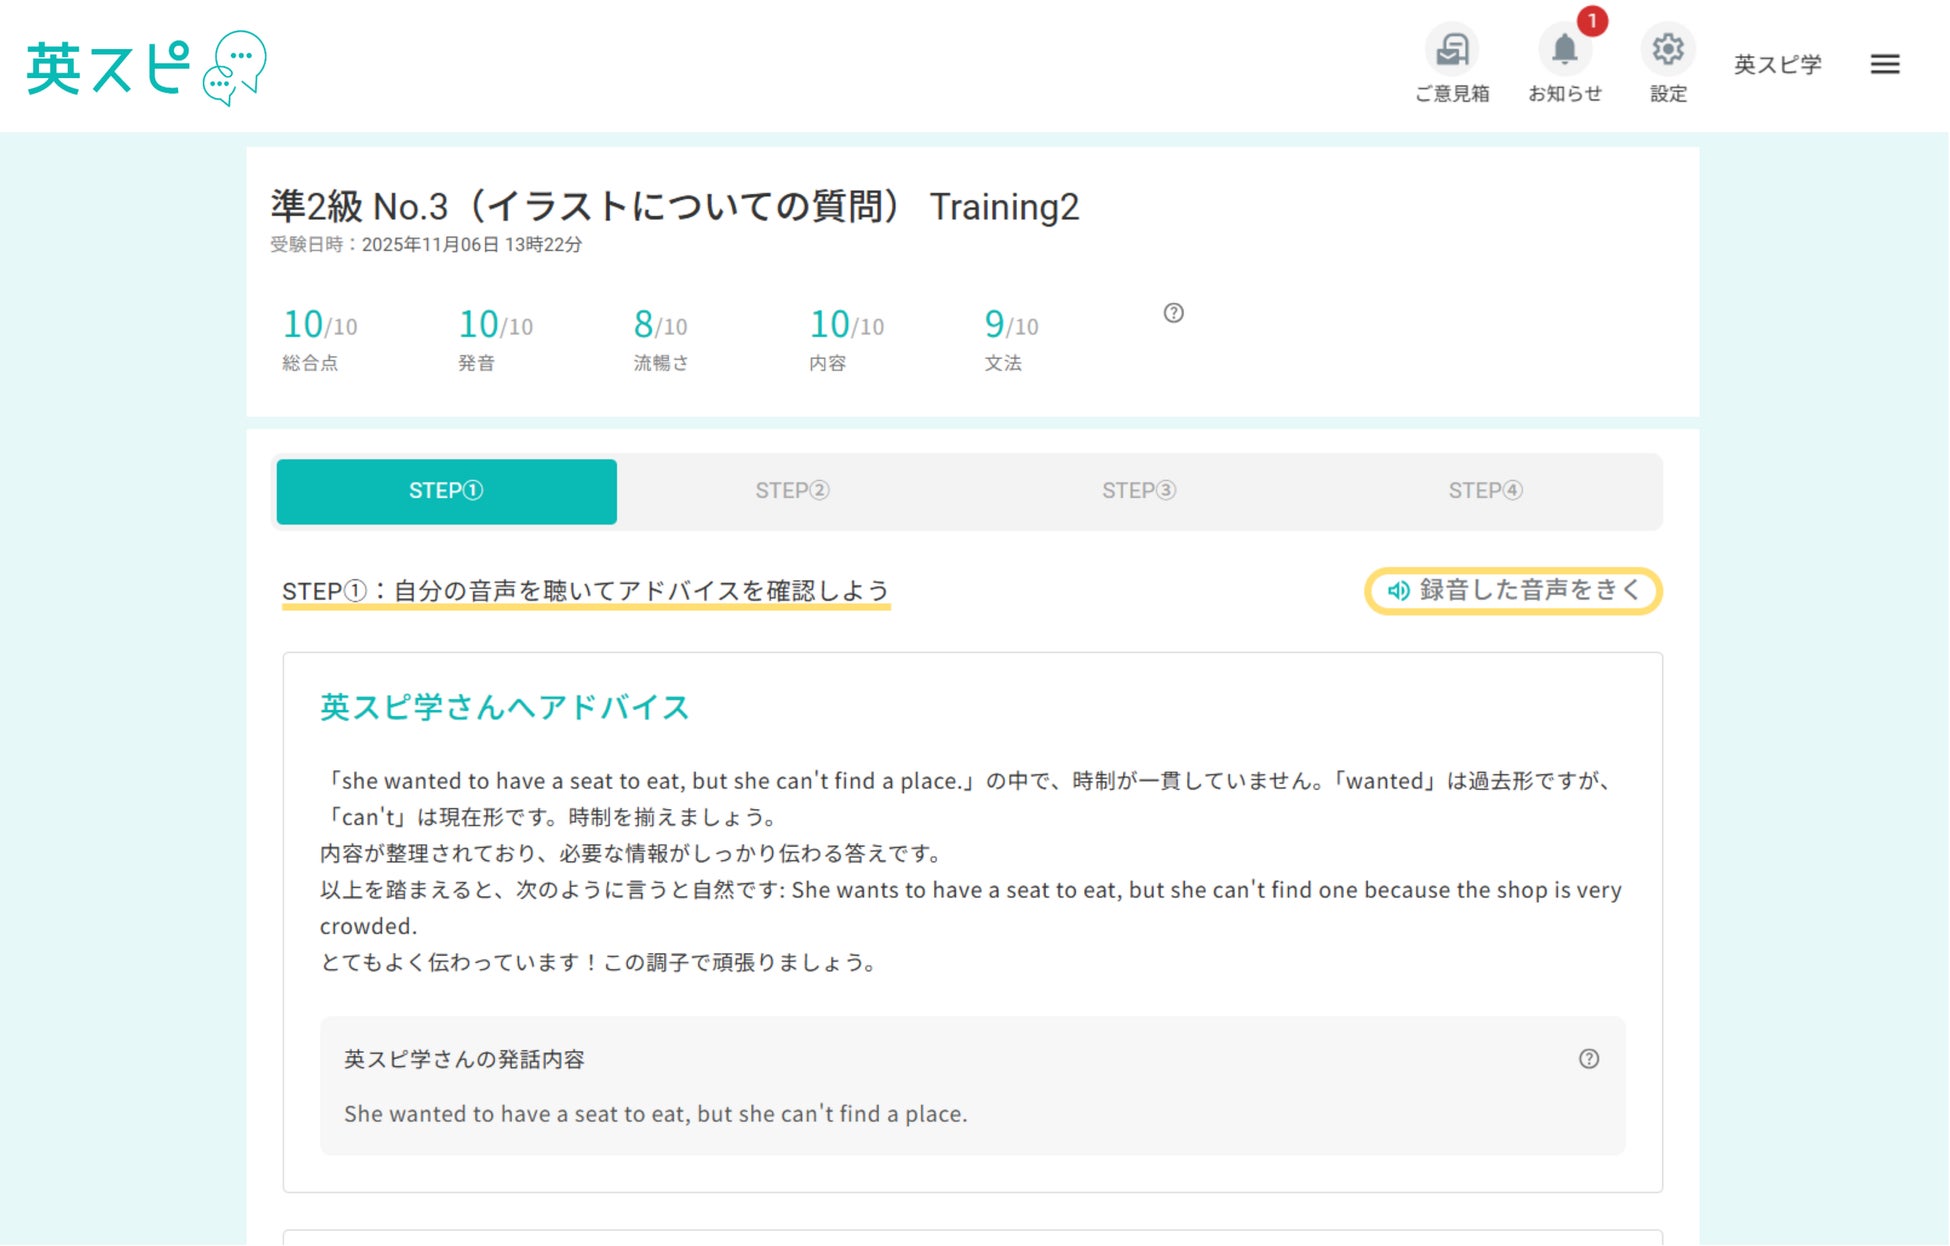Switch to the STEP③ tab
This screenshot has height=1246, width=1950.
click(1138, 491)
